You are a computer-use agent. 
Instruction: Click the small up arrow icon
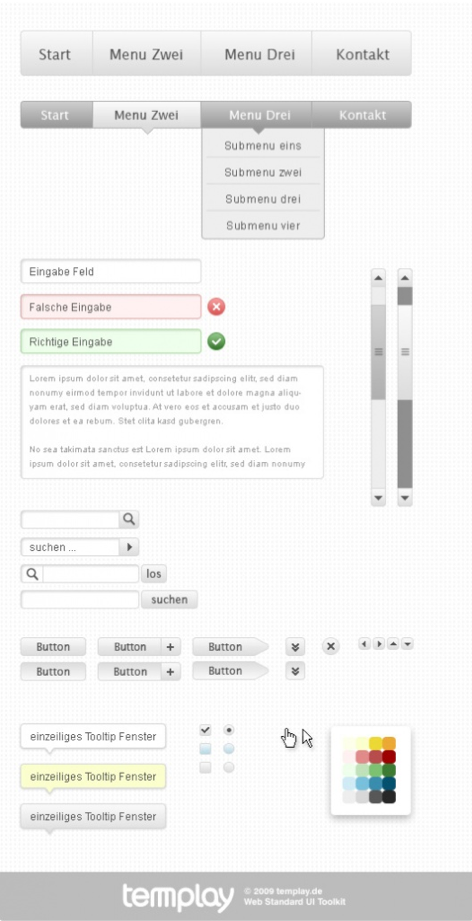393,644
